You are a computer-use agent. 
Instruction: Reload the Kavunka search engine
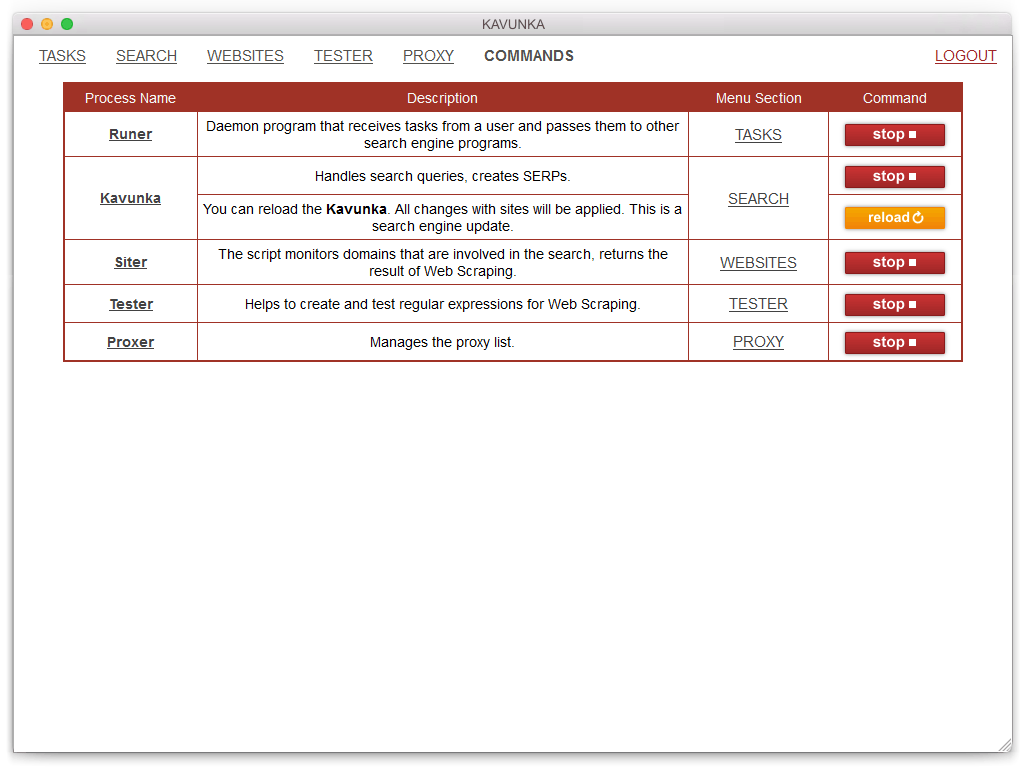click(894, 218)
